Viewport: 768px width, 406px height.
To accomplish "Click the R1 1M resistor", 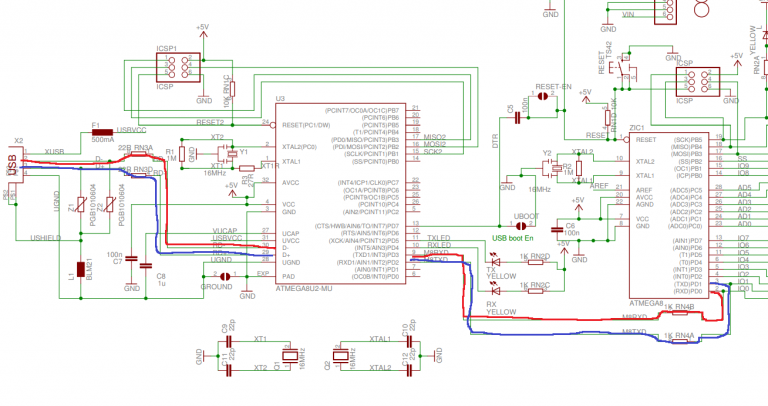I will [182, 154].
